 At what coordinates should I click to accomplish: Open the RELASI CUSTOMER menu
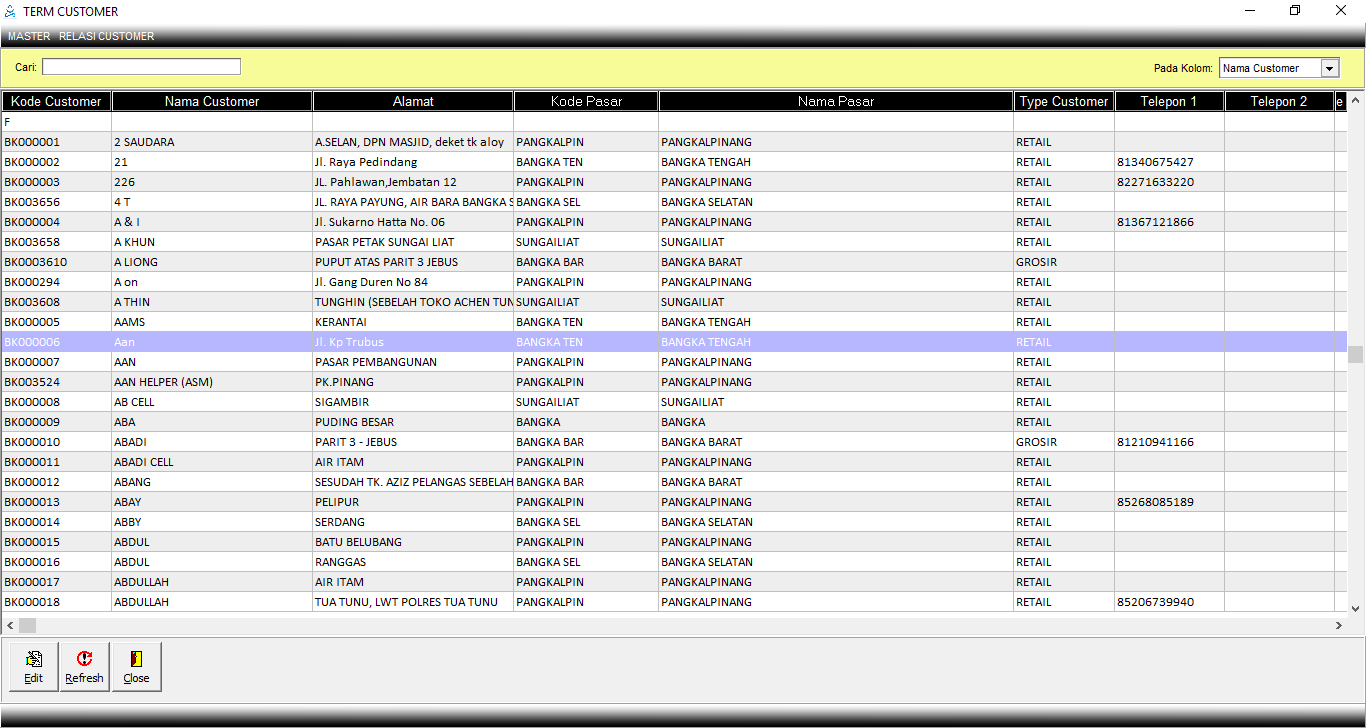point(106,36)
